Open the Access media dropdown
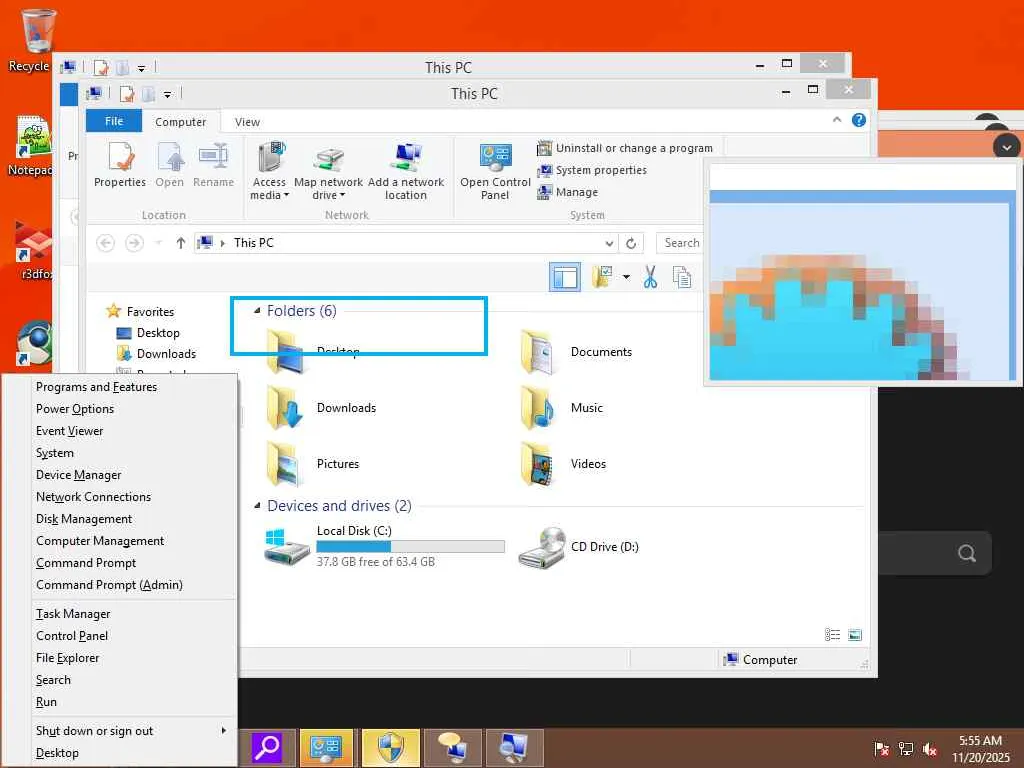Image resolution: width=1024 pixels, height=768 pixels. coord(269,172)
